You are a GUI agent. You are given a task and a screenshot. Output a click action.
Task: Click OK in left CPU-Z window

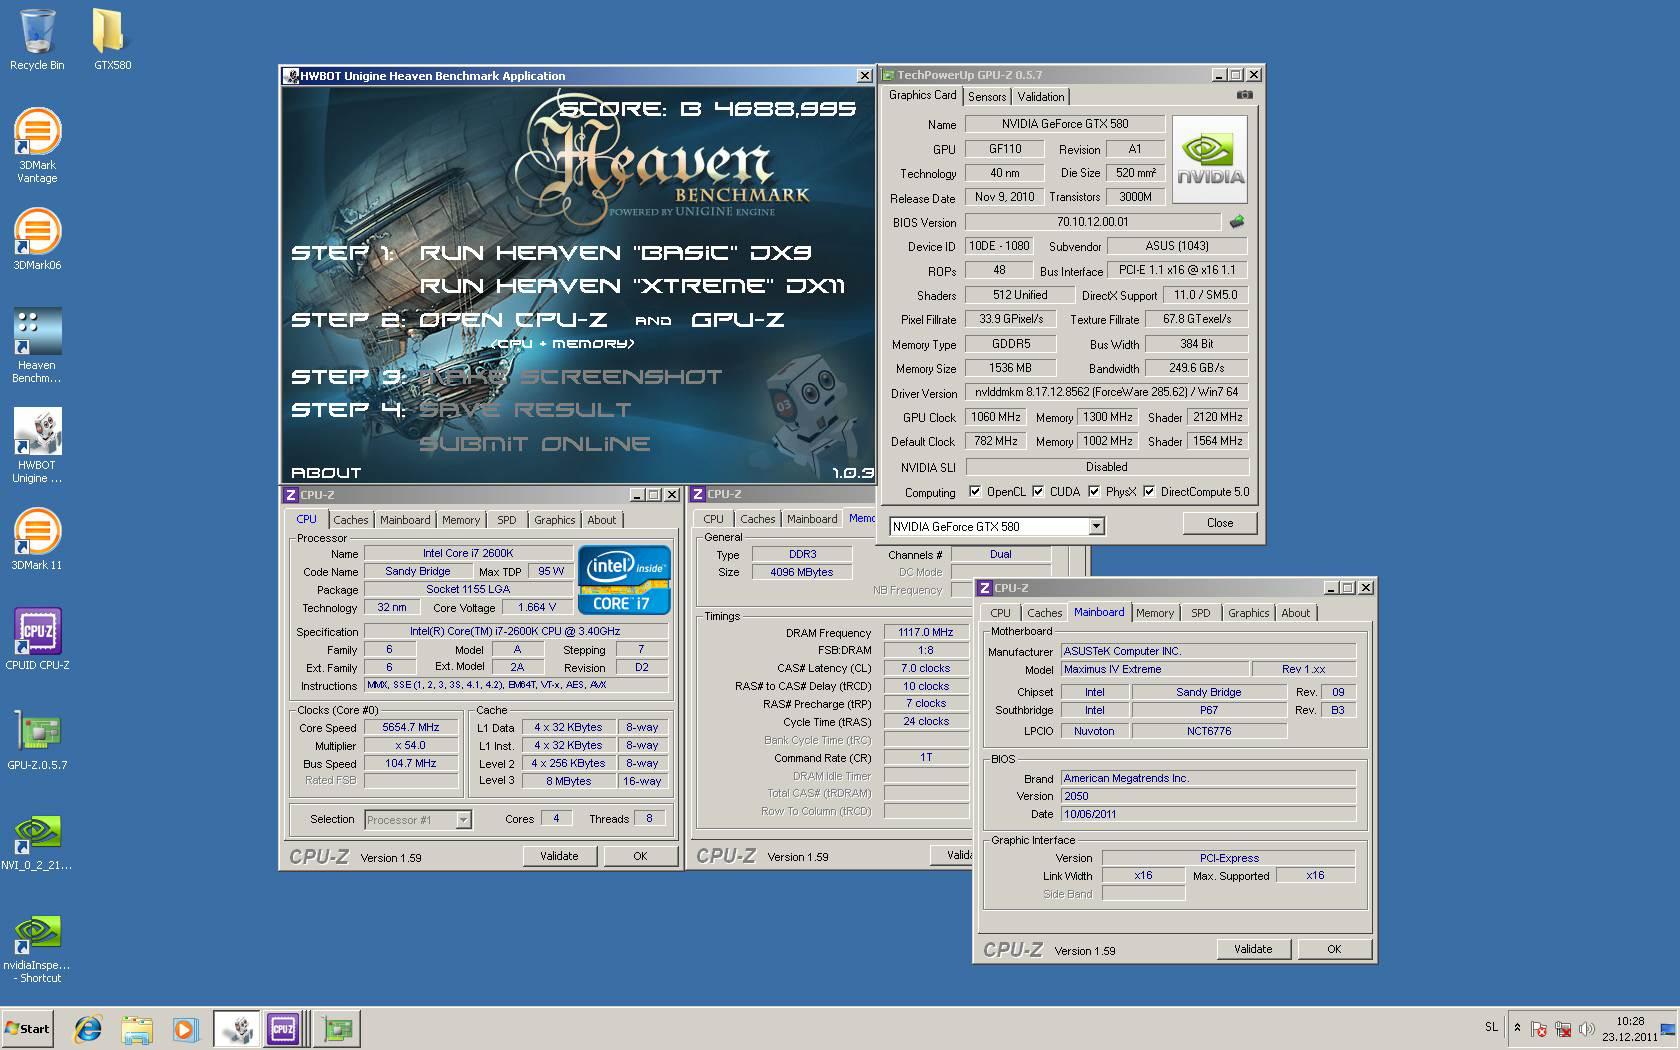pyautogui.click(x=640, y=856)
